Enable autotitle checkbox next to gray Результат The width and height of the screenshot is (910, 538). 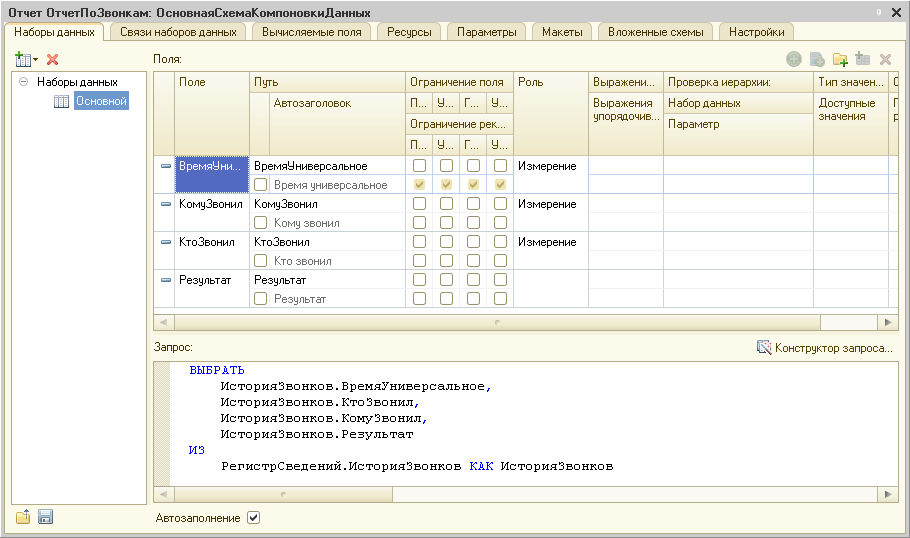pyautogui.click(x=261, y=298)
